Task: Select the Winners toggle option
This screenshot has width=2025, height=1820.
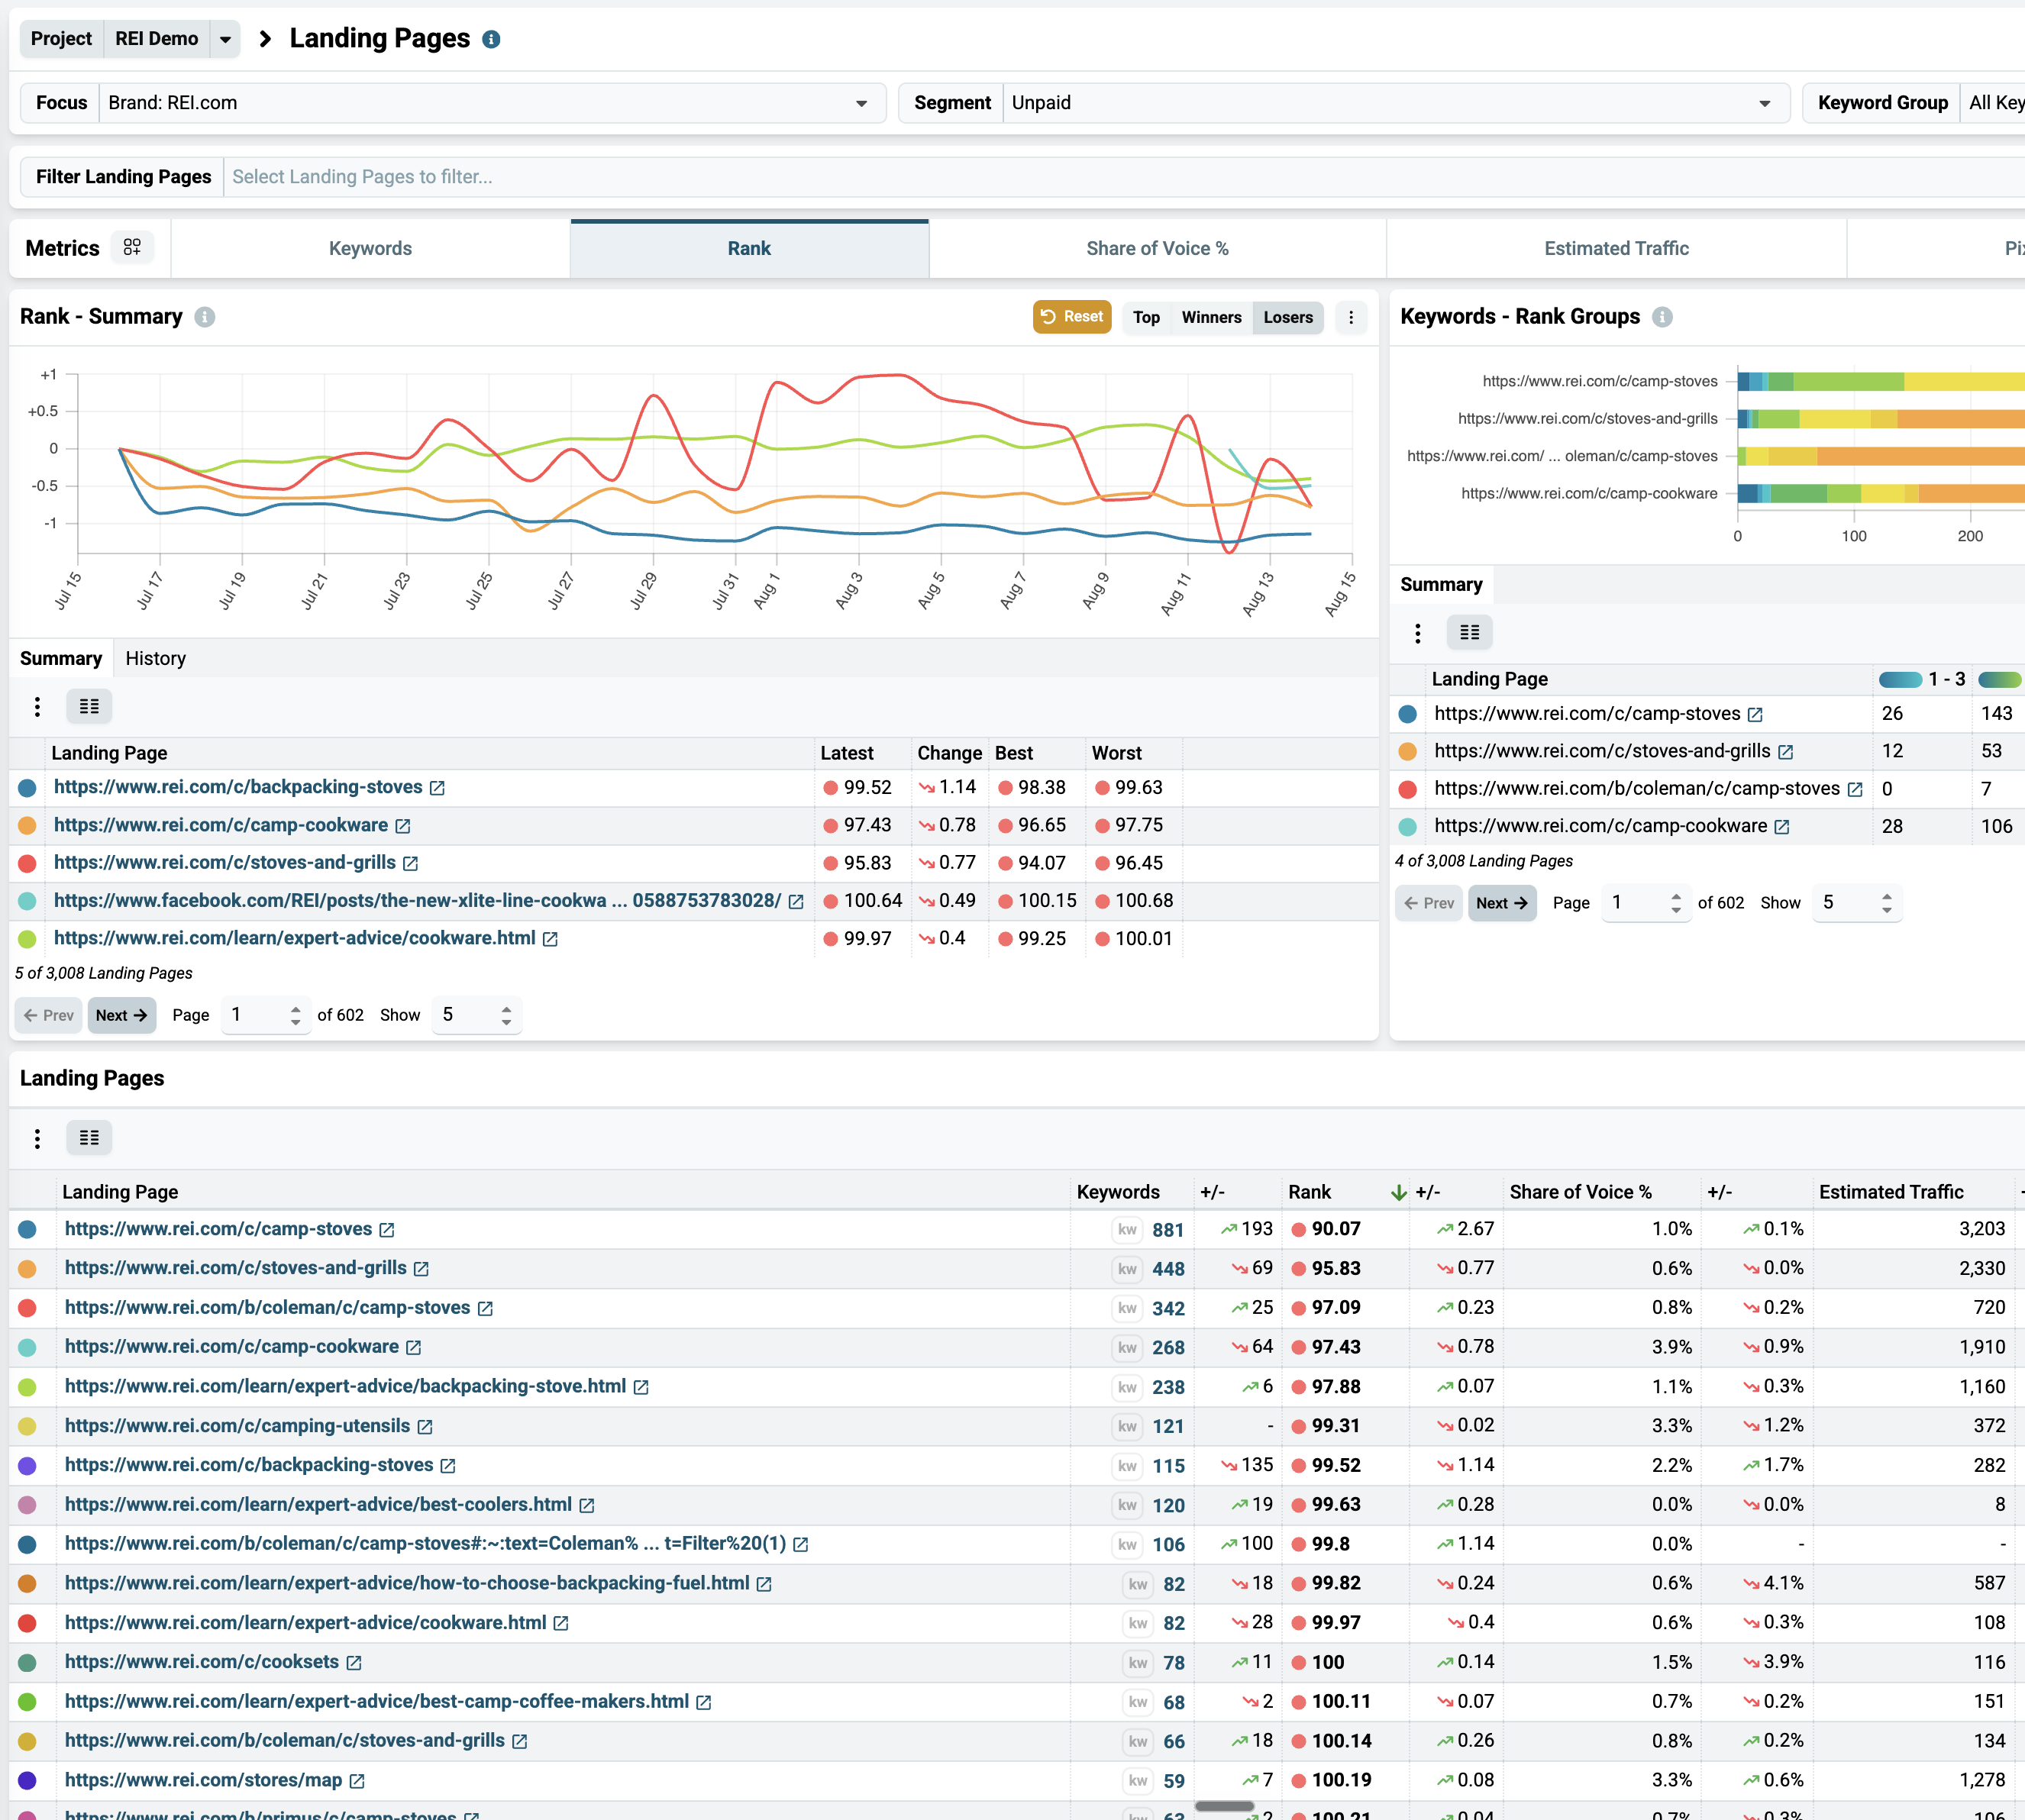Action: pyautogui.click(x=1211, y=317)
